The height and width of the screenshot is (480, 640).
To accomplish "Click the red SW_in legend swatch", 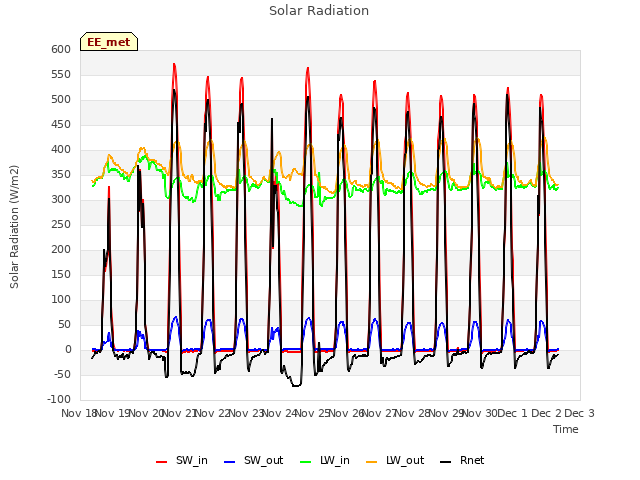I will (x=162, y=462).
